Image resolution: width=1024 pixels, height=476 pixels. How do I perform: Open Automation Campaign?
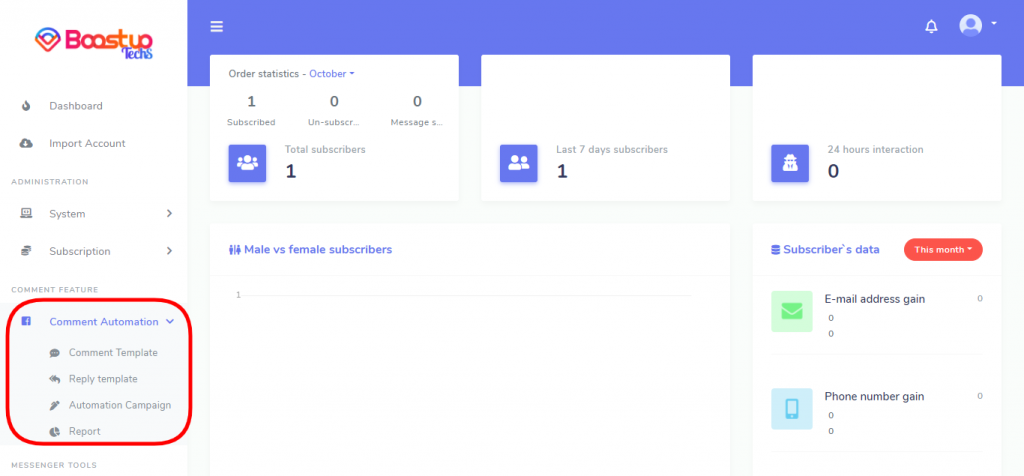coord(120,405)
